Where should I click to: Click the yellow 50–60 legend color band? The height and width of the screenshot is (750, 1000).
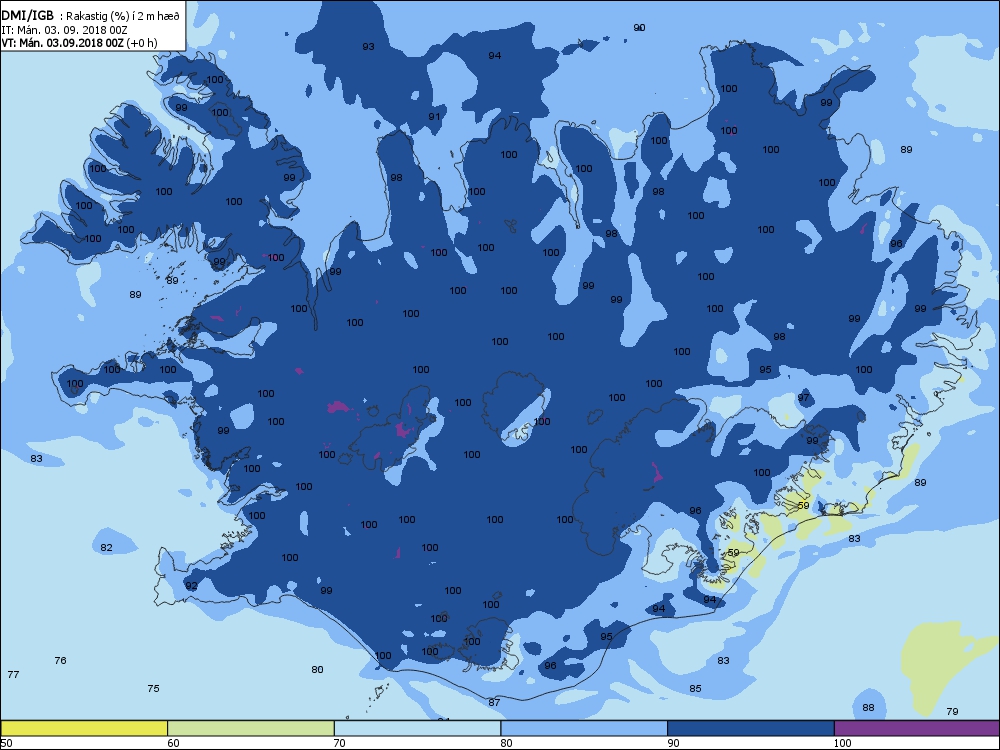pos(84,728)
